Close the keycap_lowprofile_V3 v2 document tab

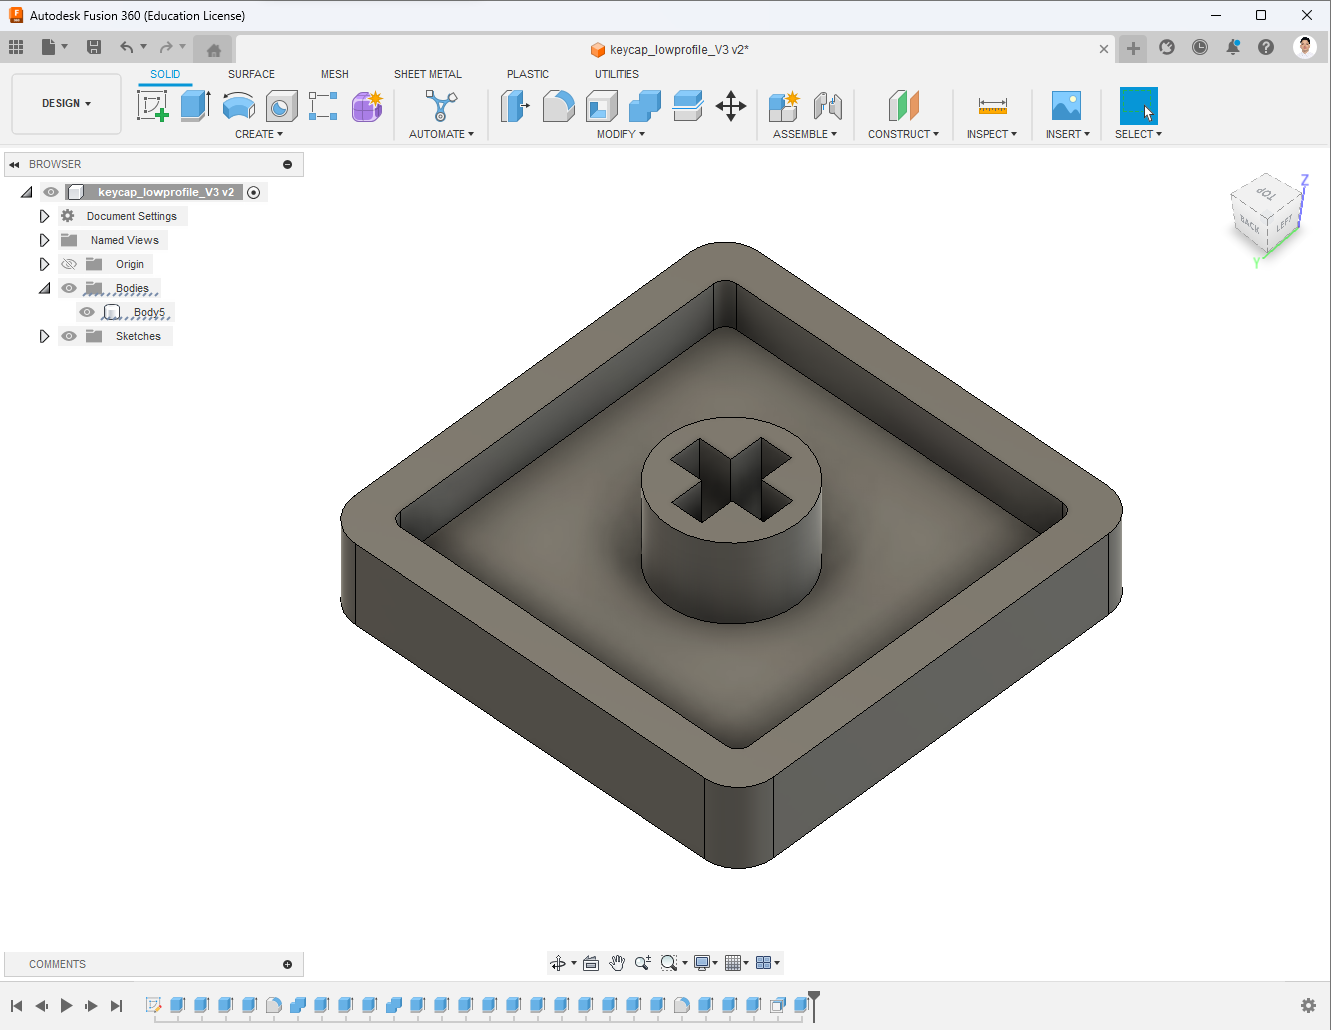[x=1104, y=49]
